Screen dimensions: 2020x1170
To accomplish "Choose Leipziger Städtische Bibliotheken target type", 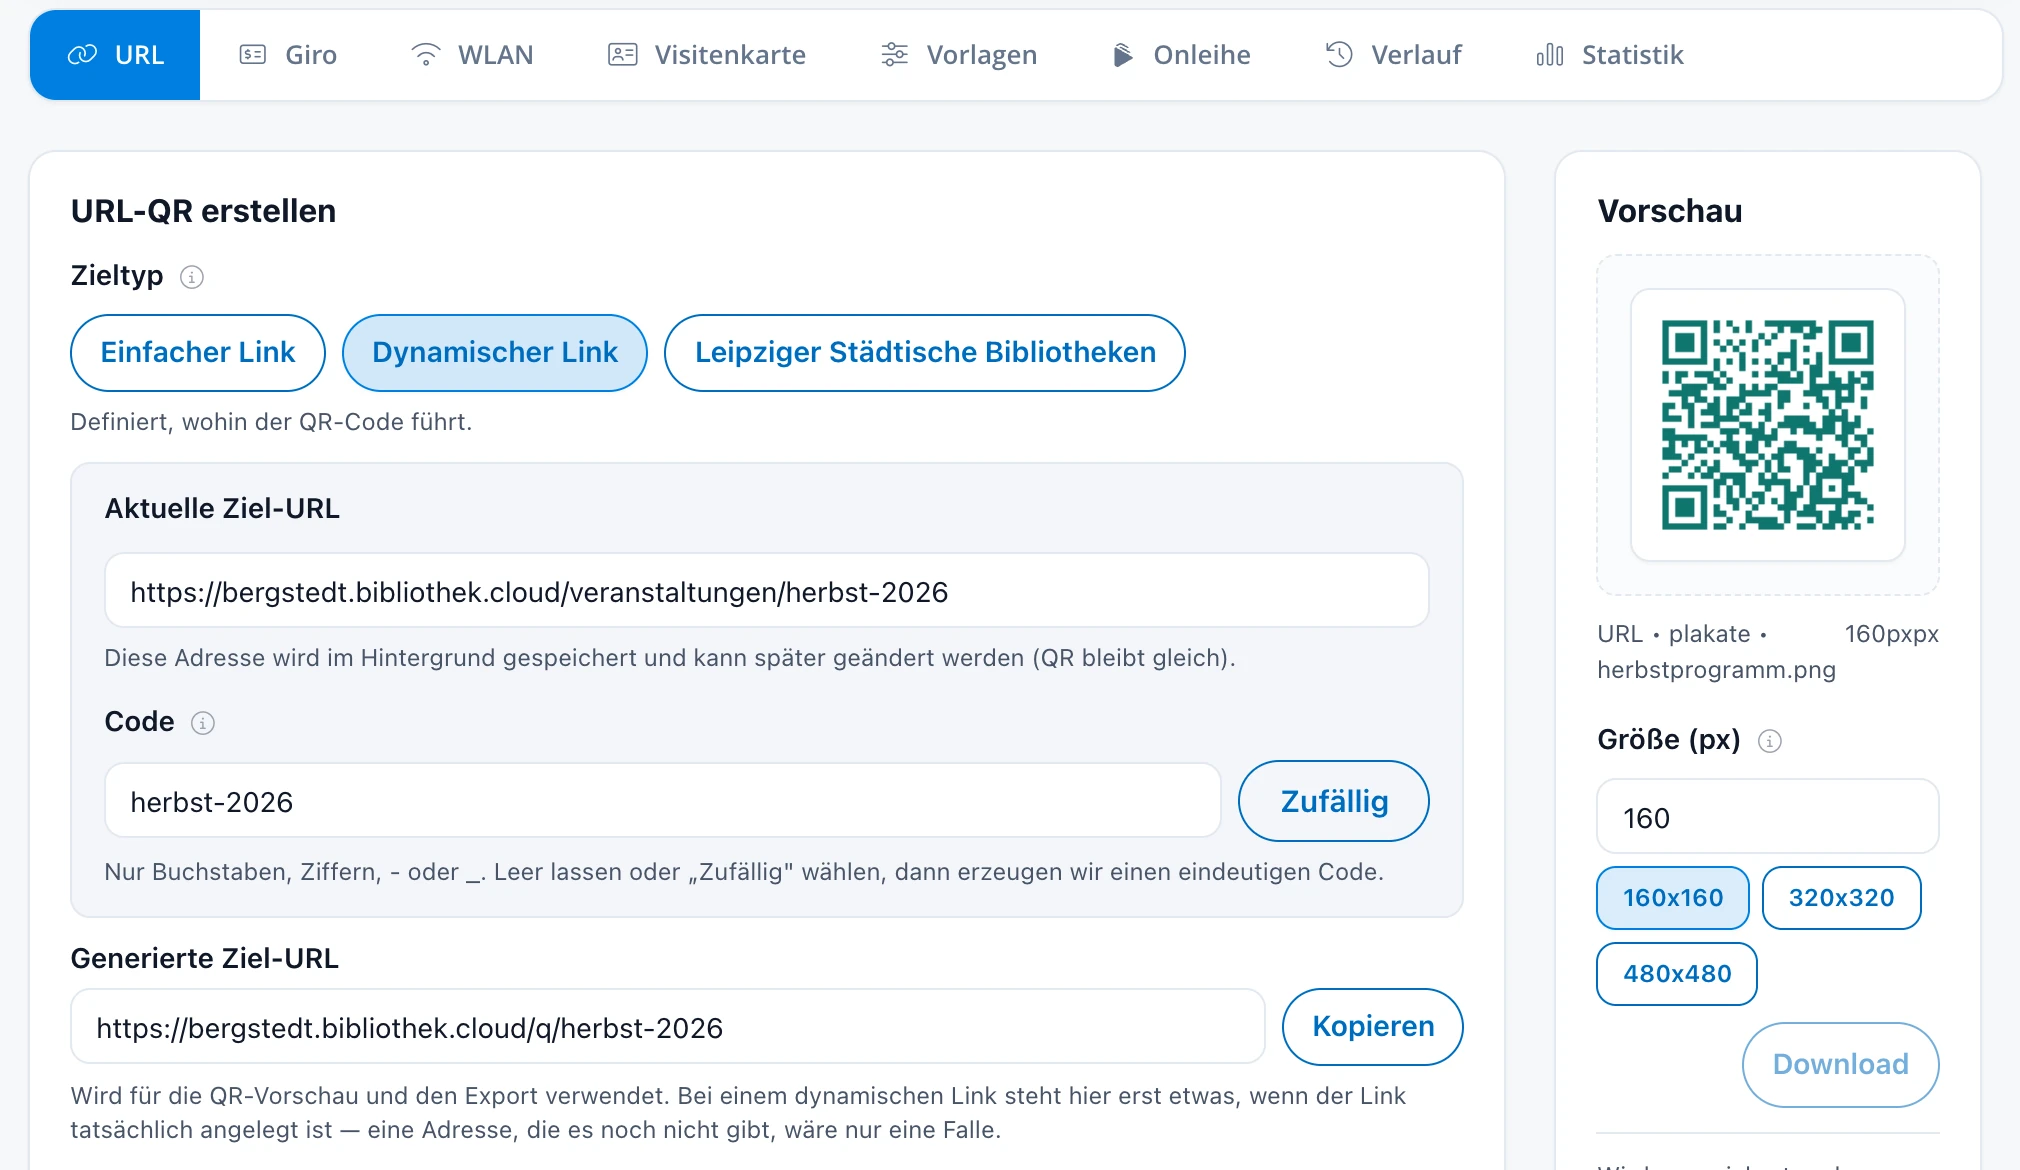I will pos(925,353).
